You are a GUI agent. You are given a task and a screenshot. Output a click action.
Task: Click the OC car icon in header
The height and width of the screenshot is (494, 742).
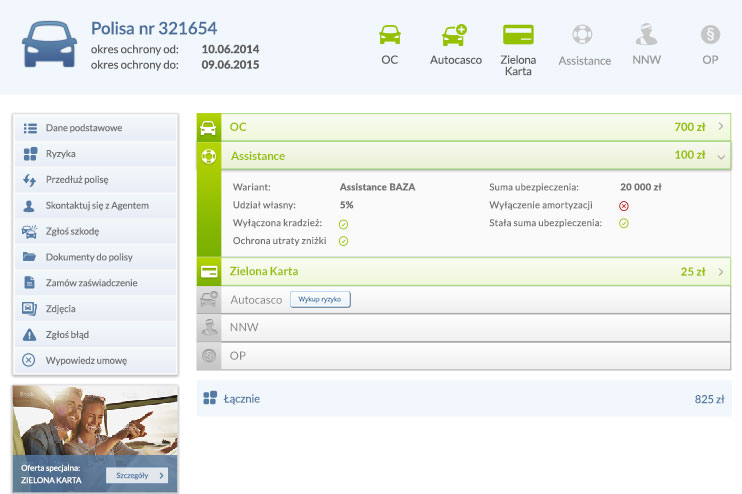pos(390,35)
